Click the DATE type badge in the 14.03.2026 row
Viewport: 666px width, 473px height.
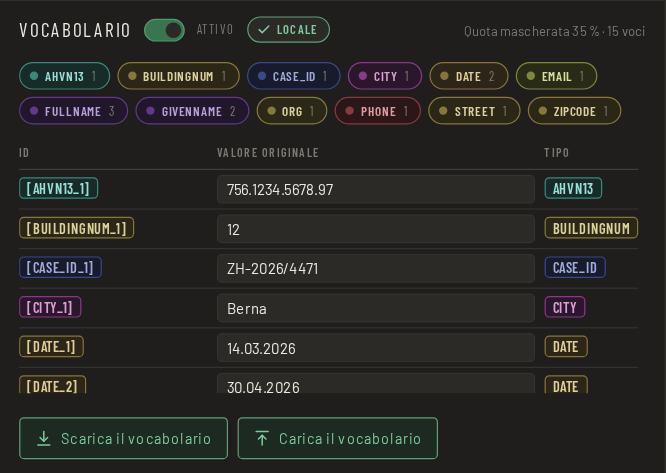[x=566, y=346]
